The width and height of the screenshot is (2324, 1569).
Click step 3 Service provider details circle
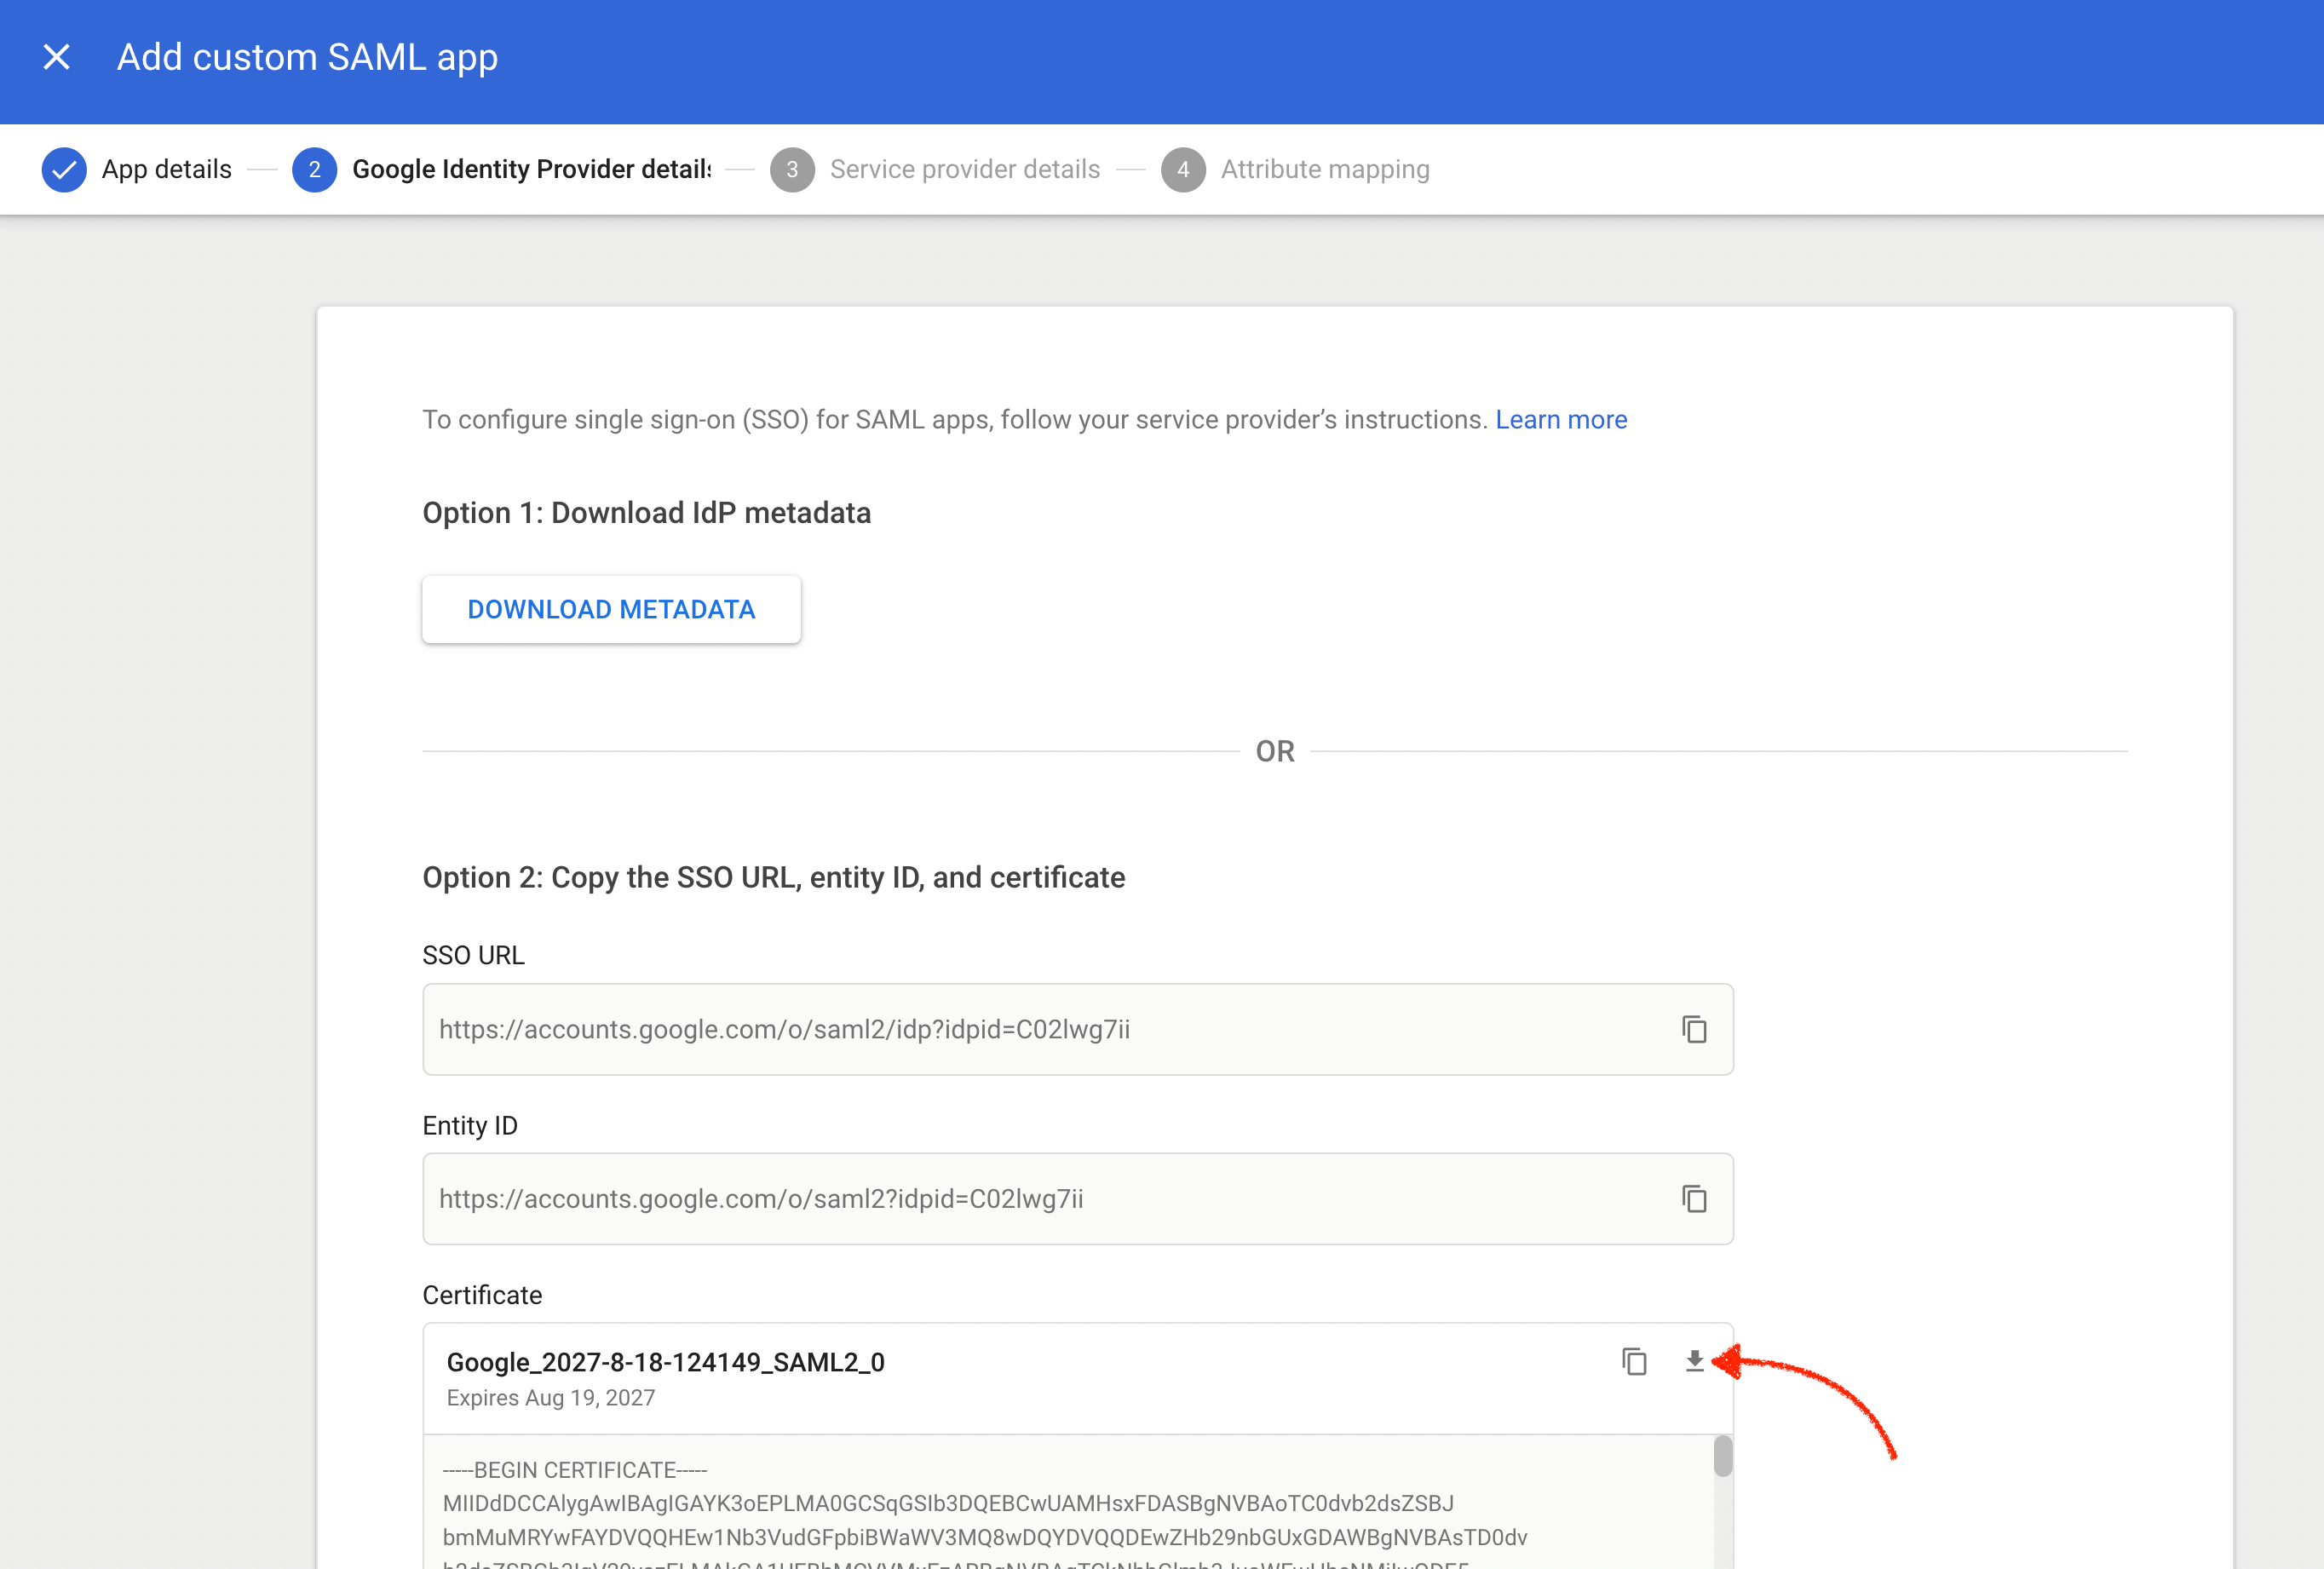[792, 169]
